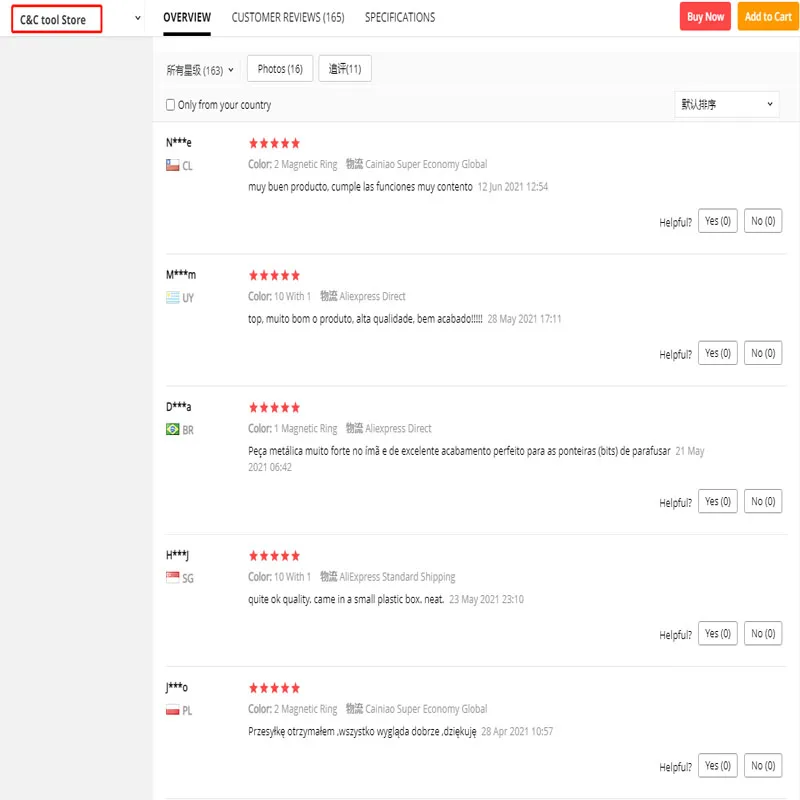
Task: Filter reviews by Photos (16)
Action: pos(280,68)
